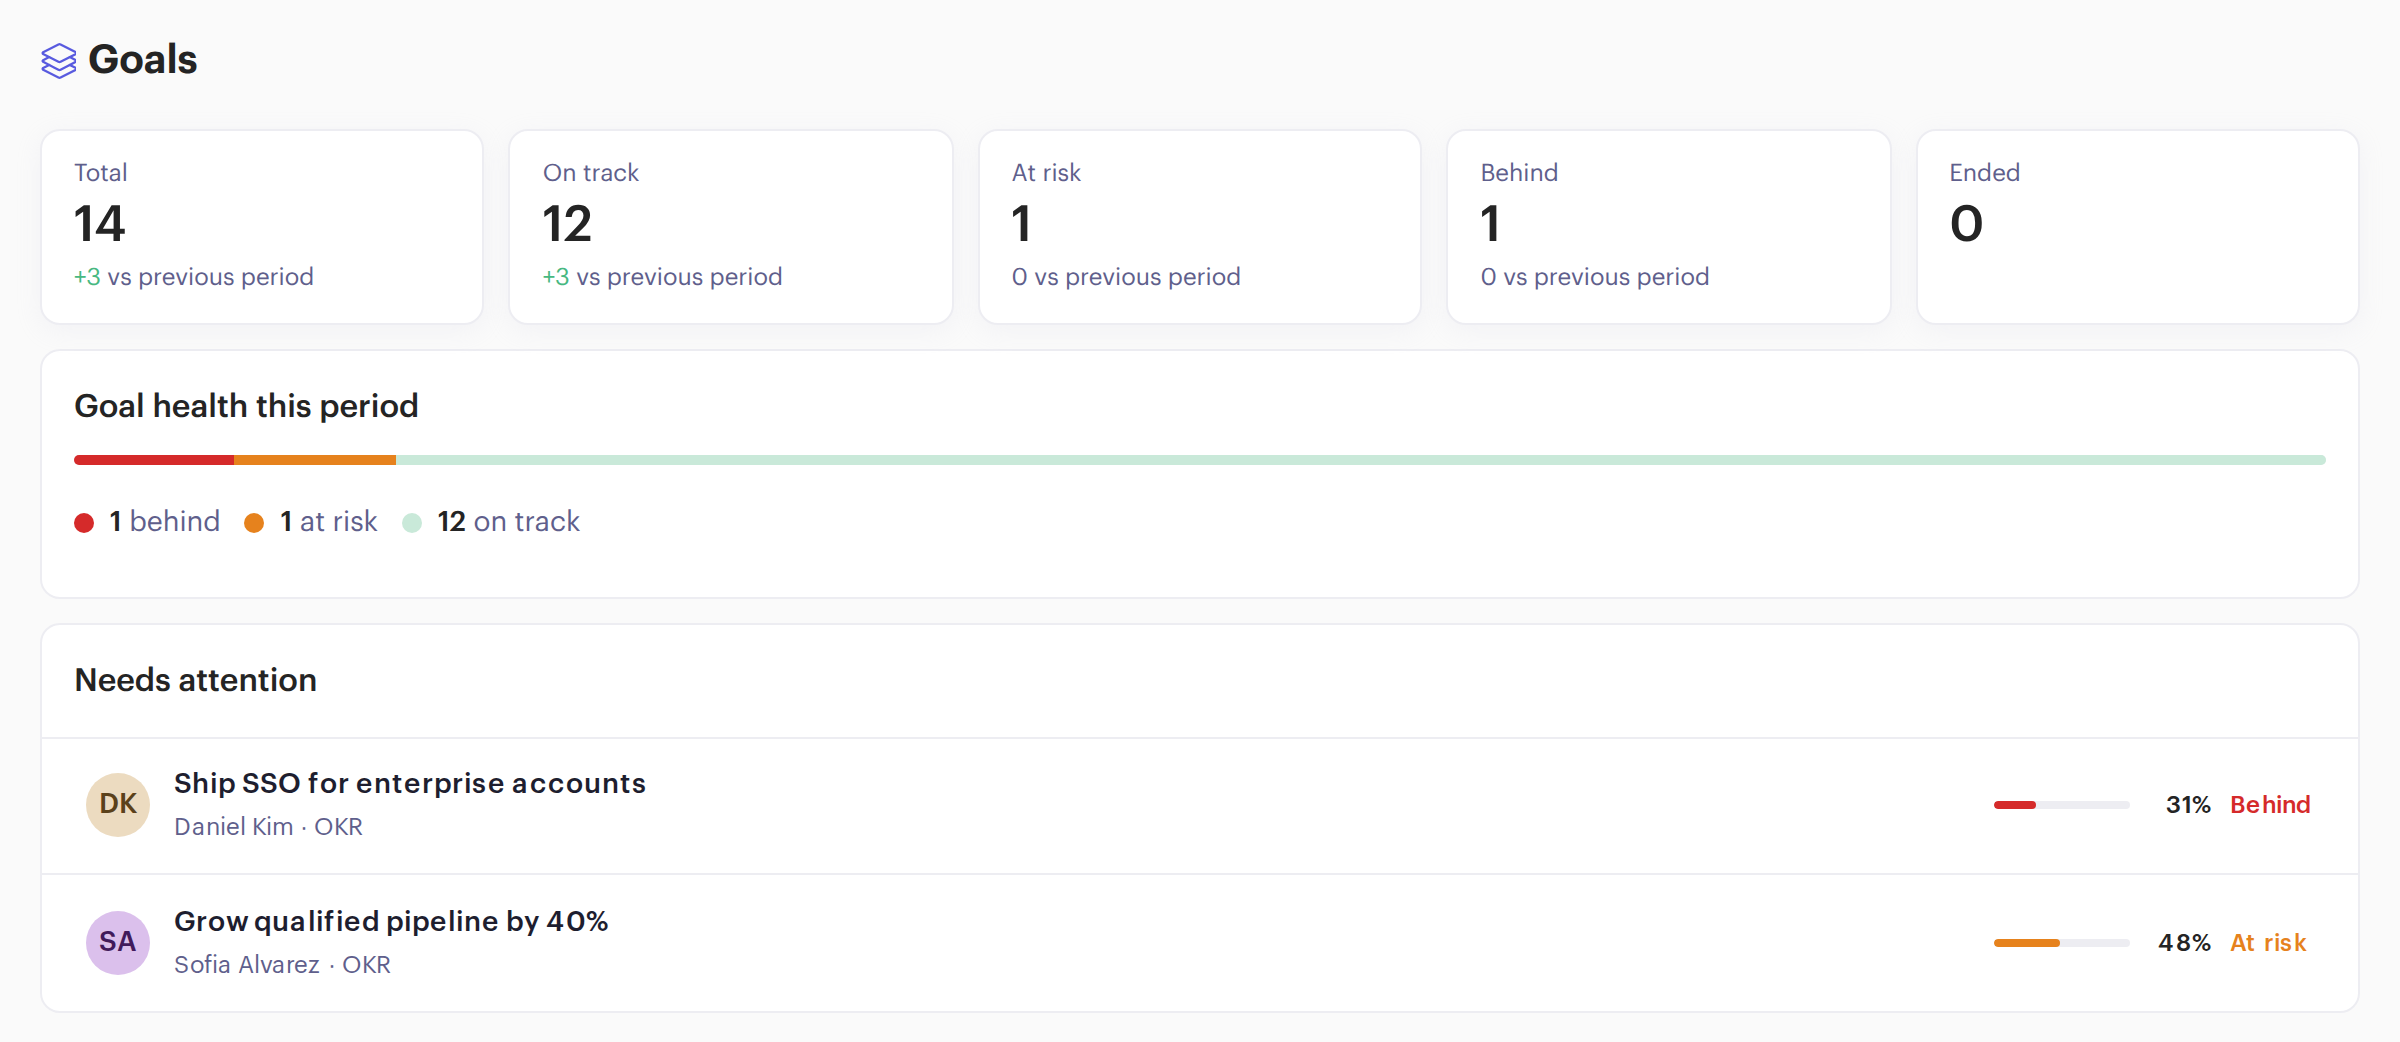The image size is (2400, 1042).
Task: Click the green on-track segment of health bar
Action: pos(1361,460)
